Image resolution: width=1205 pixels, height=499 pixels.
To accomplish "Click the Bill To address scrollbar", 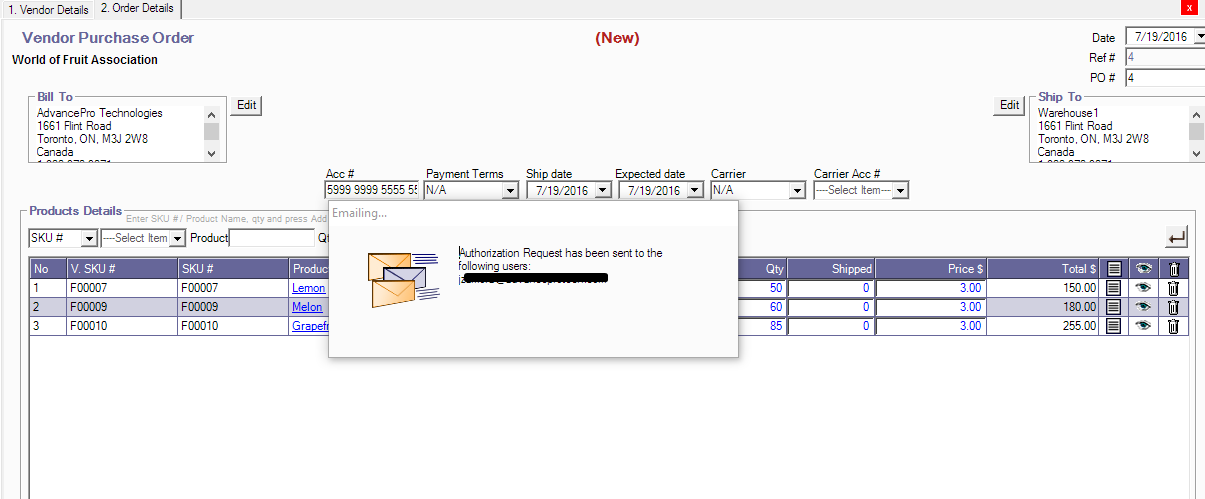I will click(211, 132).
